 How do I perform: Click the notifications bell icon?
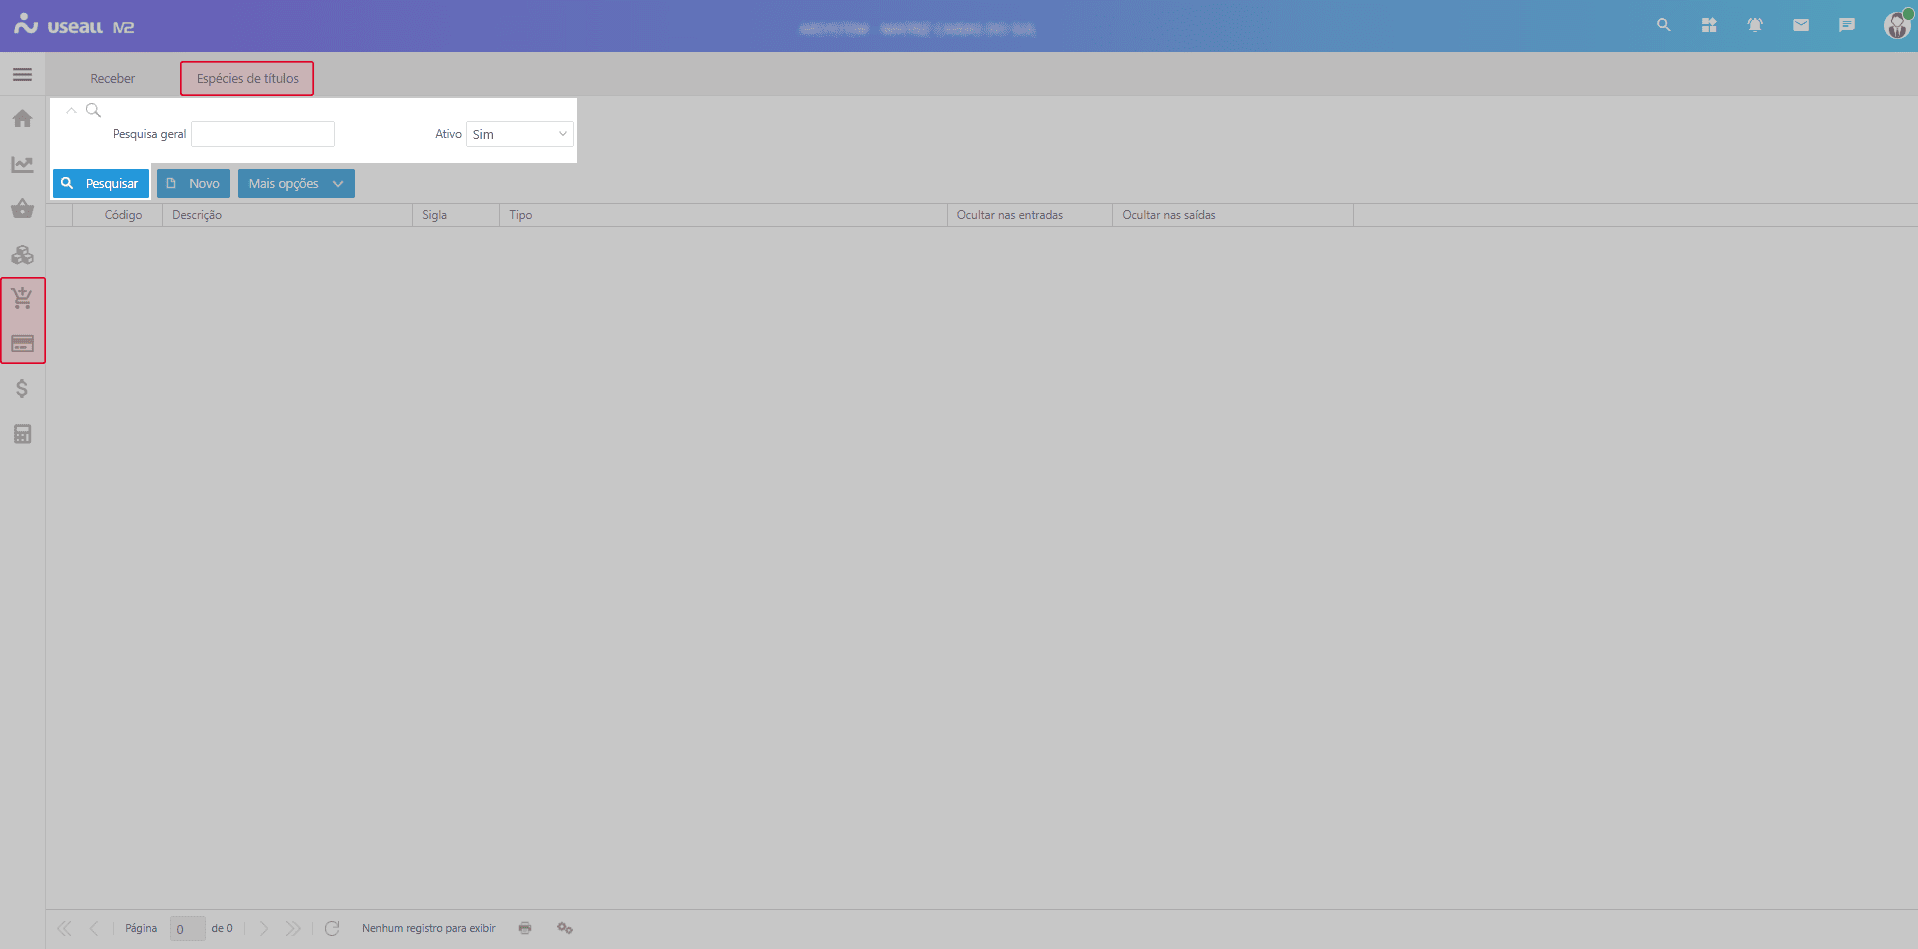[x=1754, y=25]
